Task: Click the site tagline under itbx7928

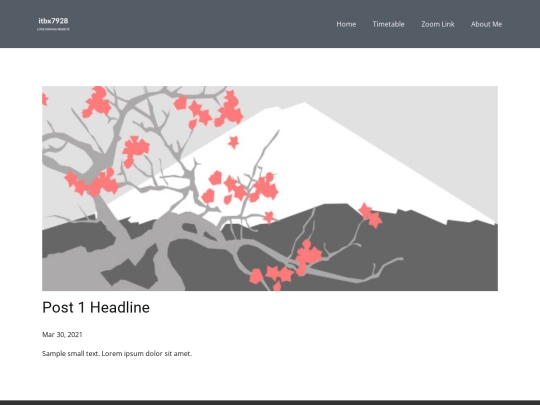Action: pos(53,29)
